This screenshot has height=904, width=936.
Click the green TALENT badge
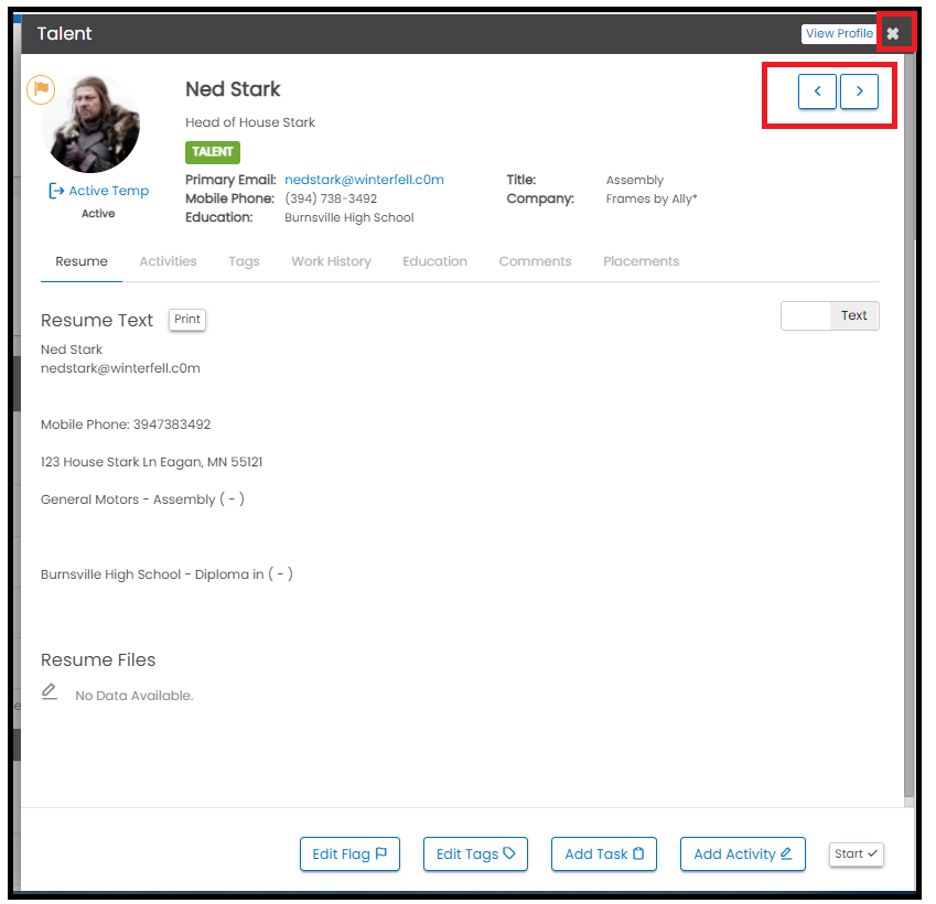[213, 152]
